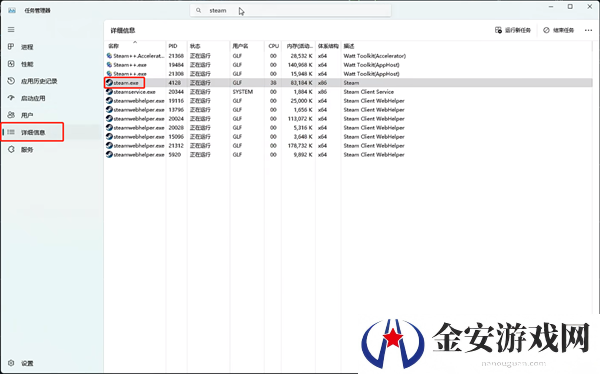The width and height of the screenshot is (600, 374).
Task: Click memory value 25,000 K
Action: click(302, 101)
